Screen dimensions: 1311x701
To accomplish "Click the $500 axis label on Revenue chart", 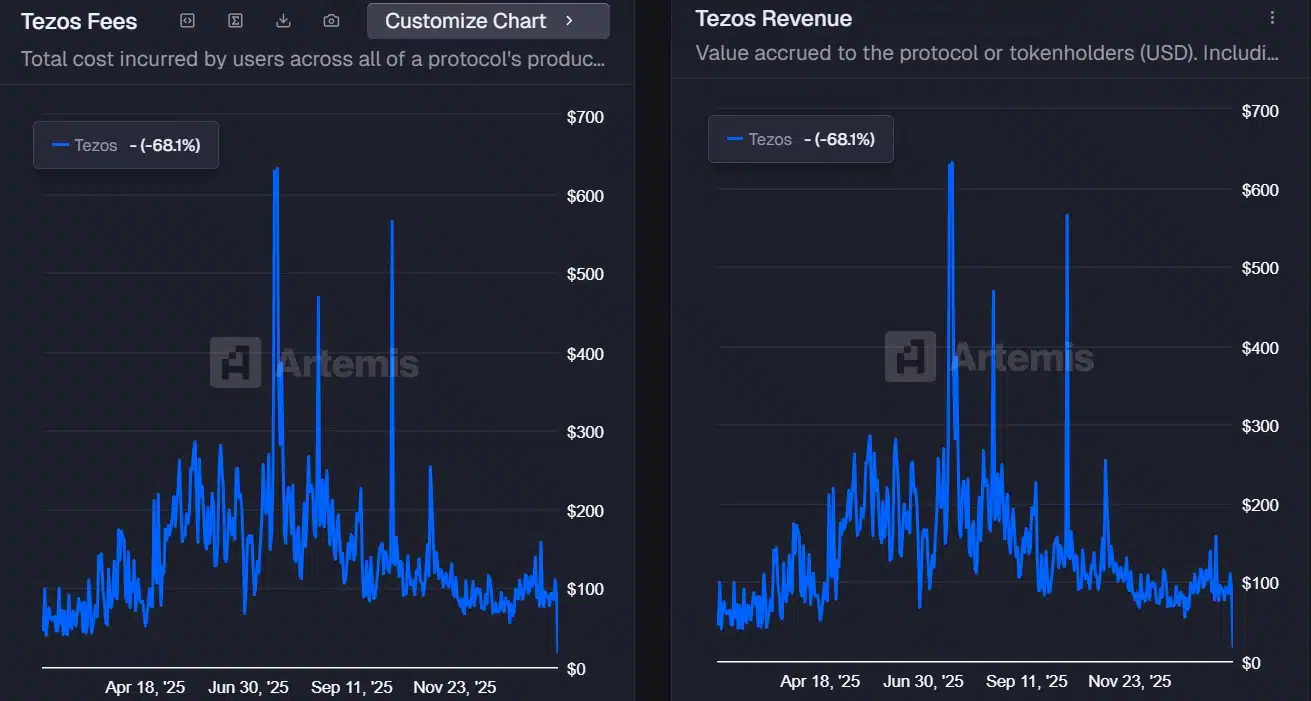I will 1260,268.
